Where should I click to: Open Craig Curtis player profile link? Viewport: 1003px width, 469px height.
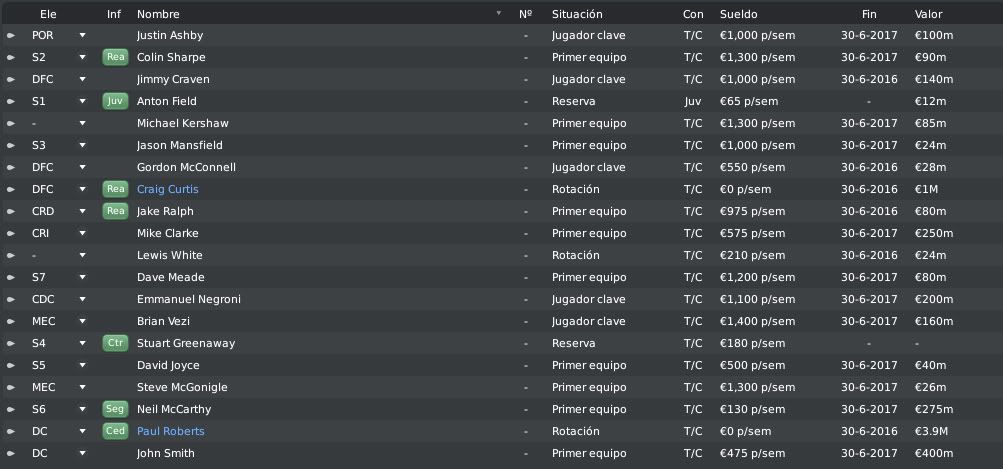(x=168, y=189)
